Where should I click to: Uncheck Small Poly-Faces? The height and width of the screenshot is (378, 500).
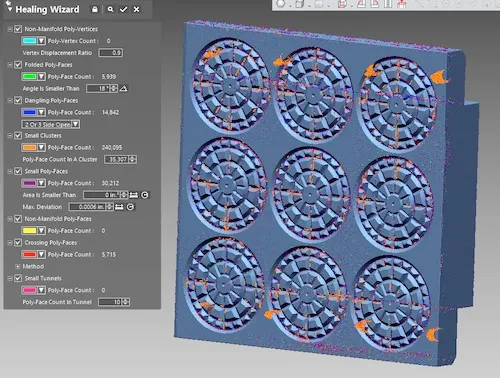18,171
